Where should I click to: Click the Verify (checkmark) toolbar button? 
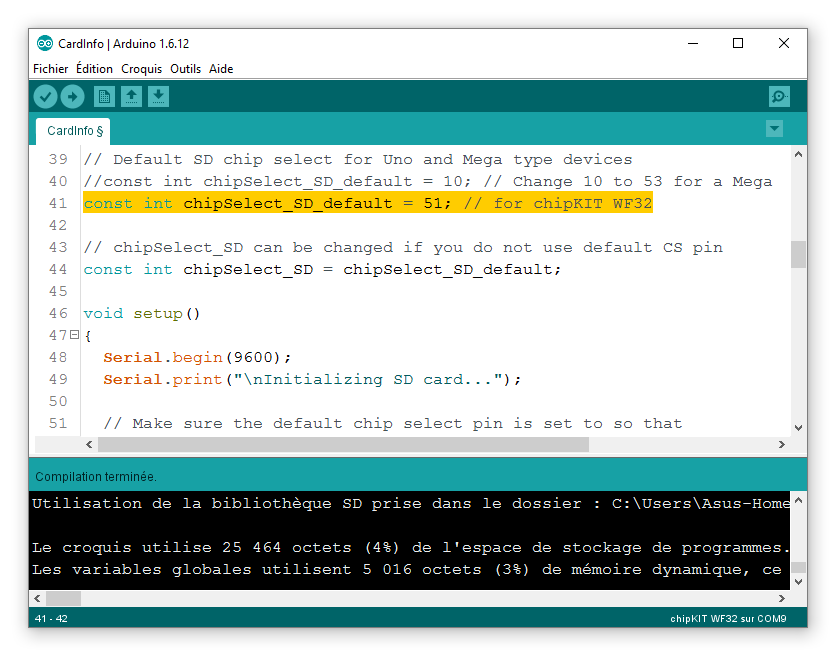point(45,97)
